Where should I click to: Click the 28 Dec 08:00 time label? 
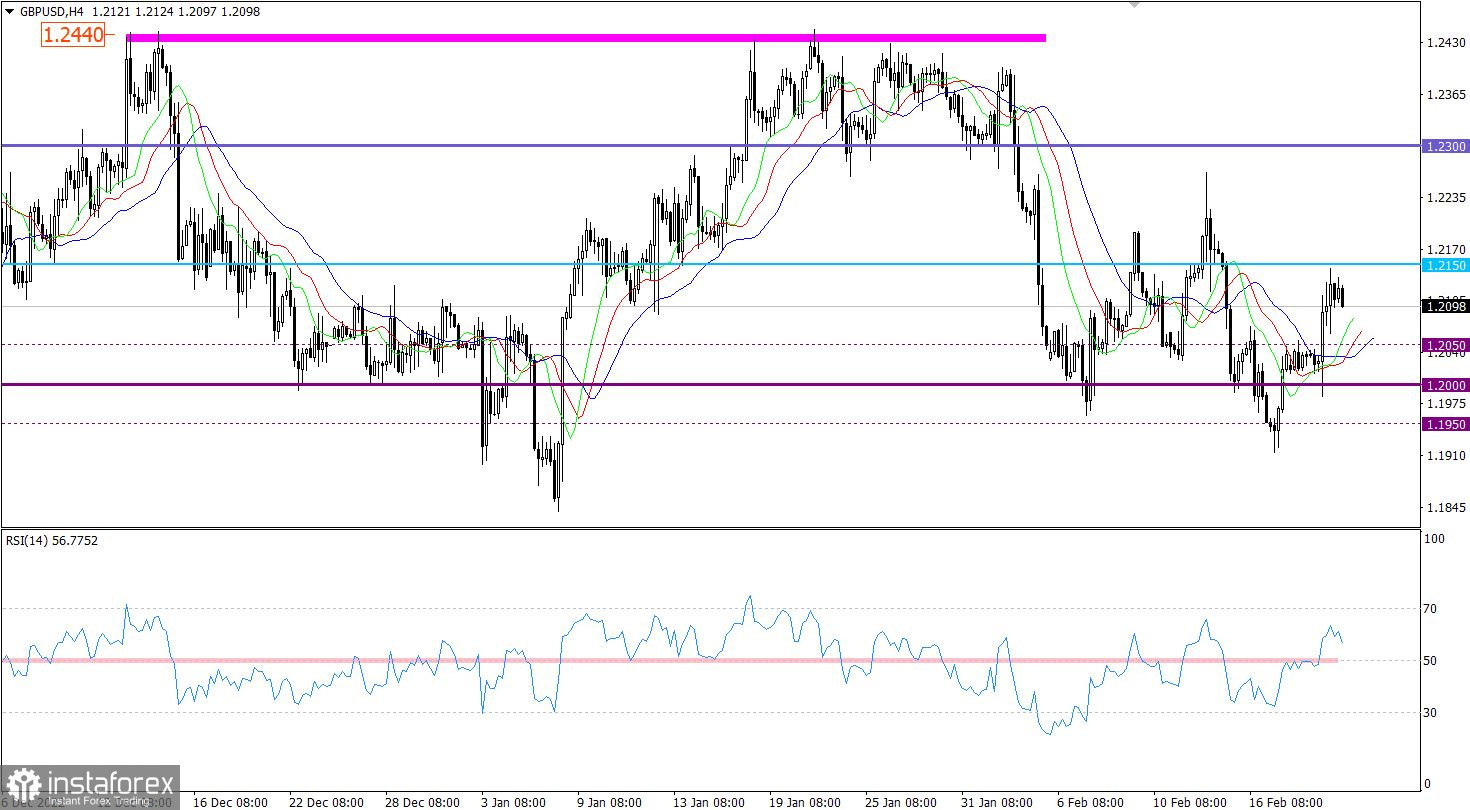422,802
